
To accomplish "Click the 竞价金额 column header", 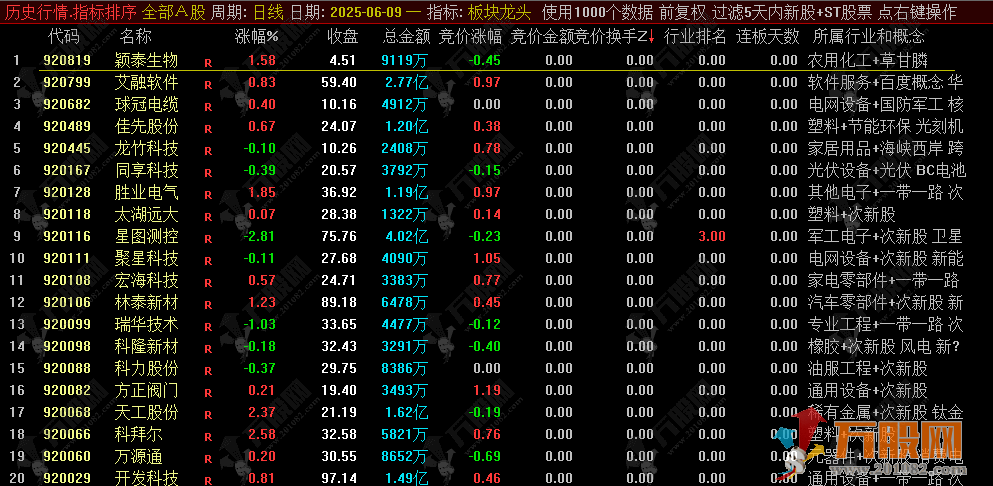I will pos(541,37).
